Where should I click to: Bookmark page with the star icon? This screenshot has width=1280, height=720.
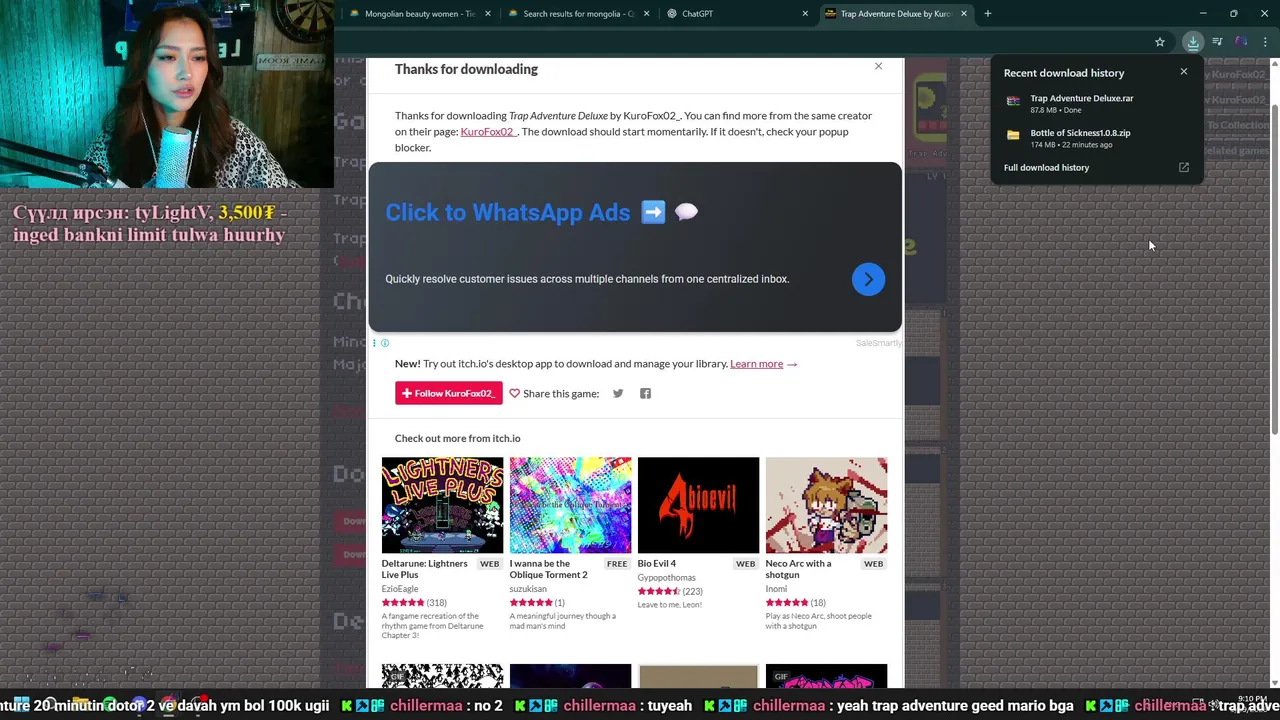click(x=1160, y=42)
